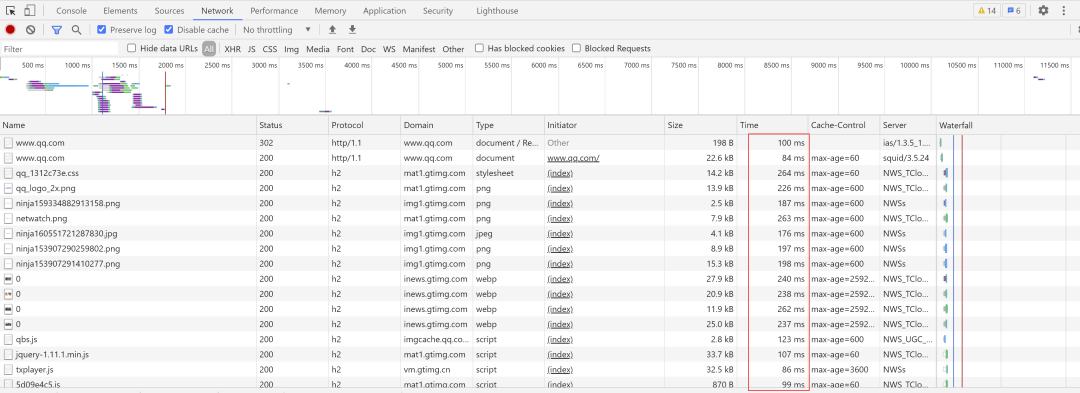Toggle Disable cache checkbox
The width and height of the screenshot is (1080, 393).
[169, 30]
